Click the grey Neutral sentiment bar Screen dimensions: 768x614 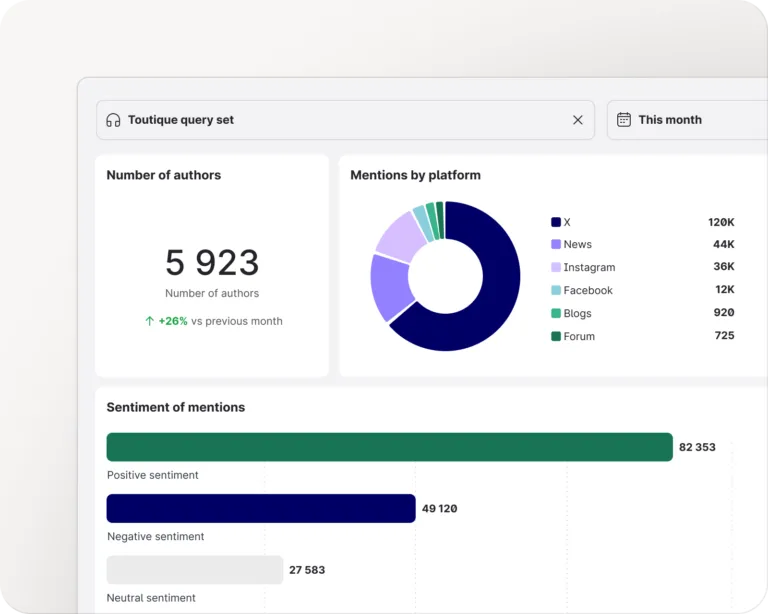[x=195, y=569]
